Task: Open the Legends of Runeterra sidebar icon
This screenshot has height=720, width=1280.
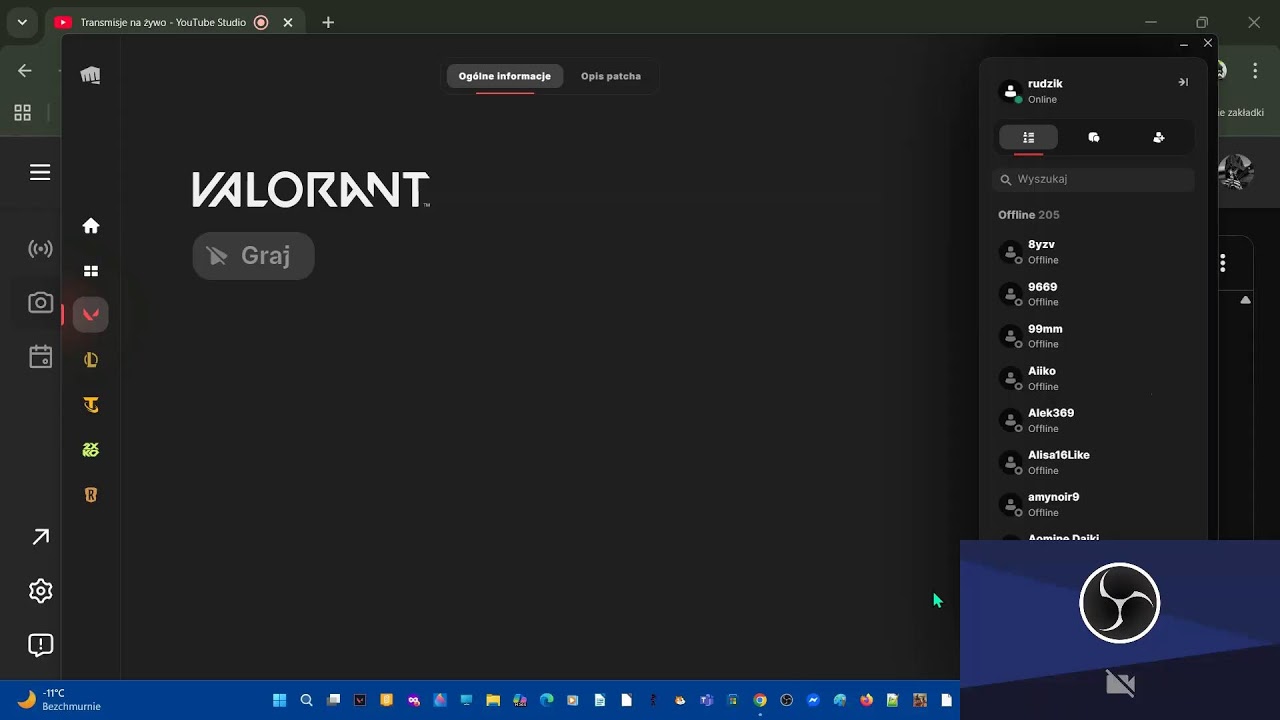Action: click(91, 495)
